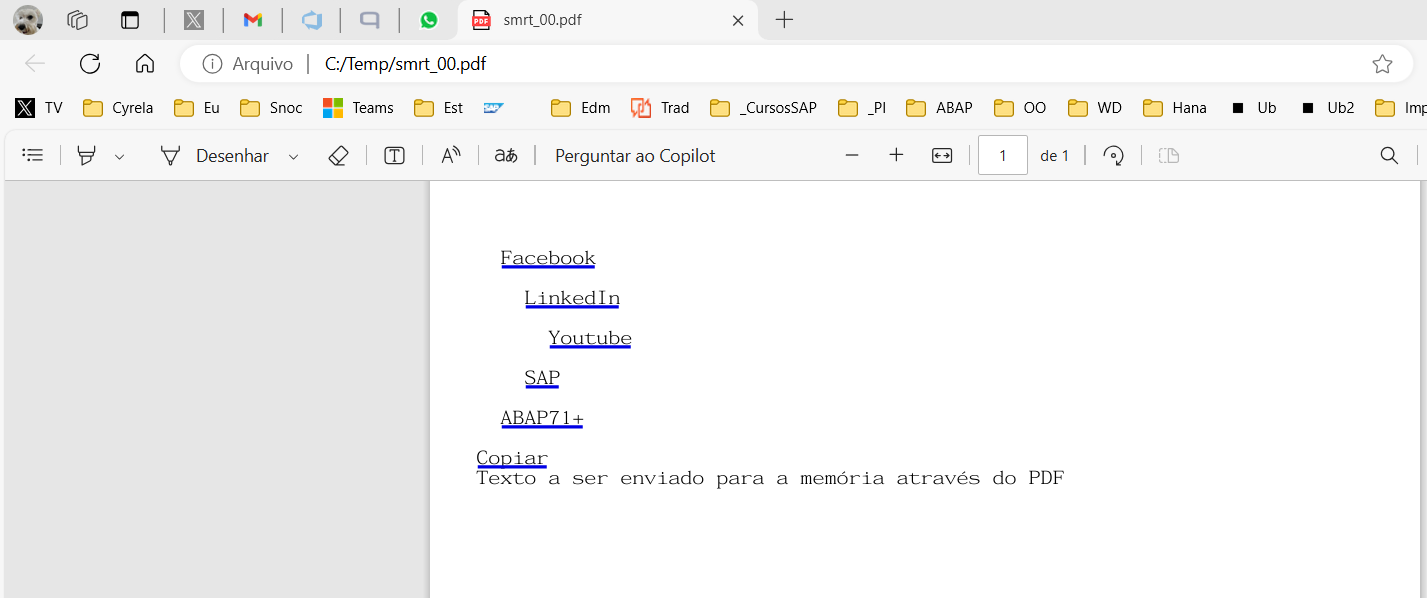Close the smrt_00.pdf tab
Viewport: 1427px width, 598px height.
point(738,20)
